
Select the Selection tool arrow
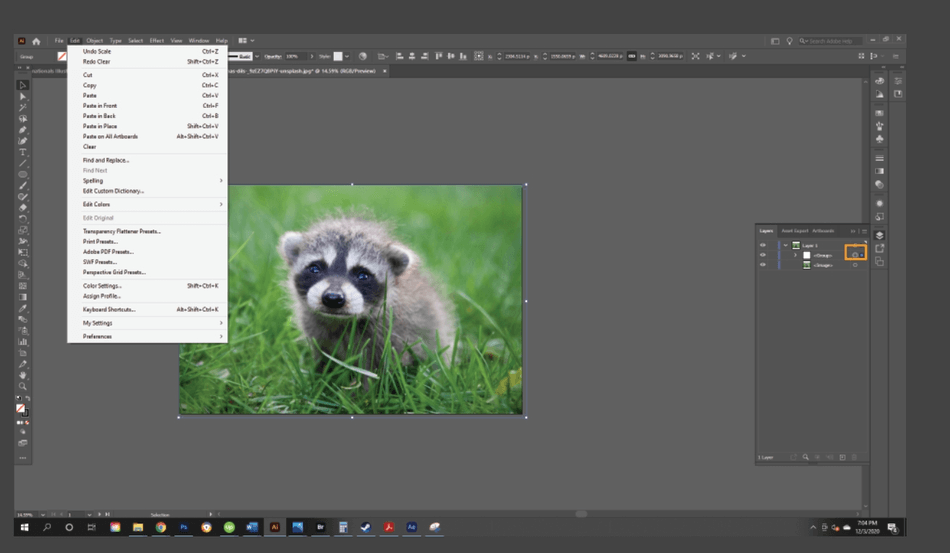[x=23, y=85]
